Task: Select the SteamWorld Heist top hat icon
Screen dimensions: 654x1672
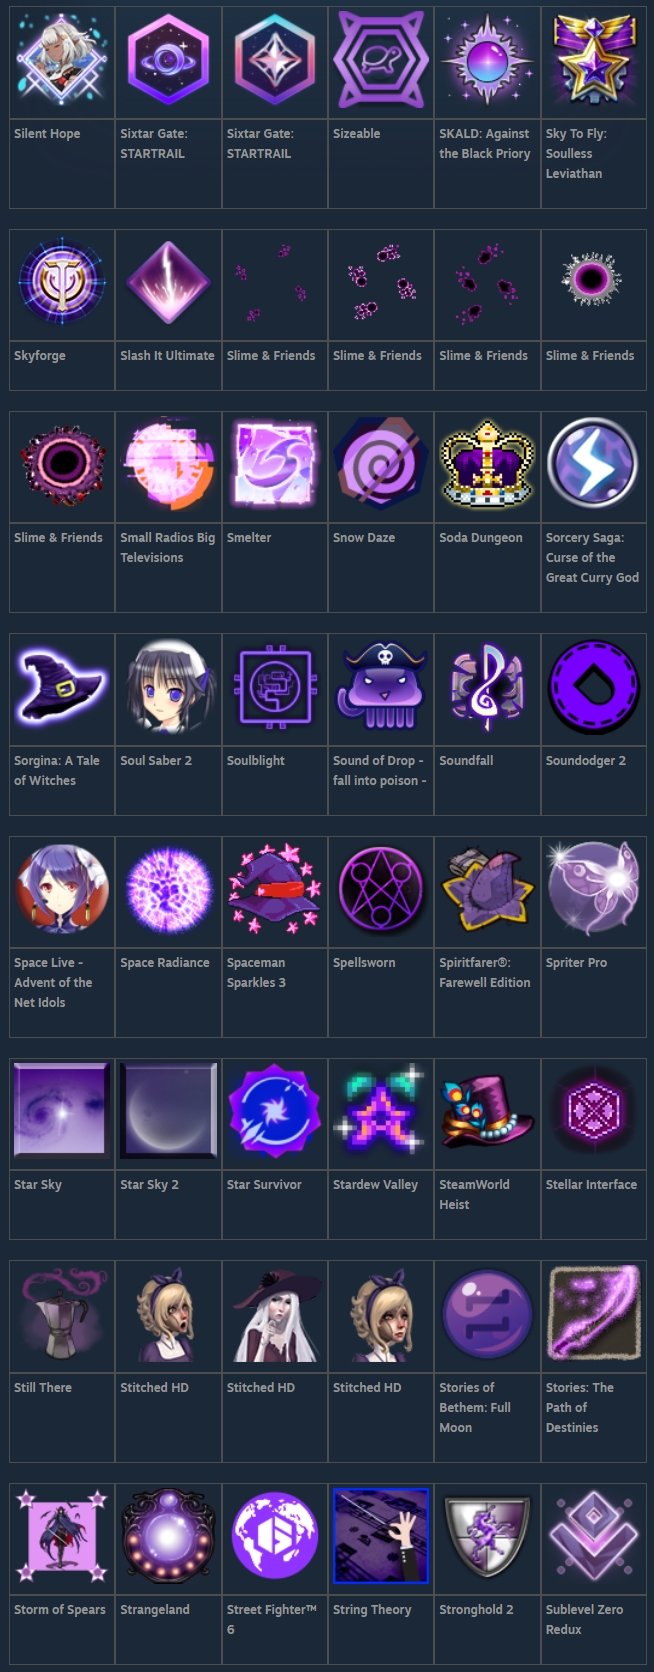Action: [487, 1111]
